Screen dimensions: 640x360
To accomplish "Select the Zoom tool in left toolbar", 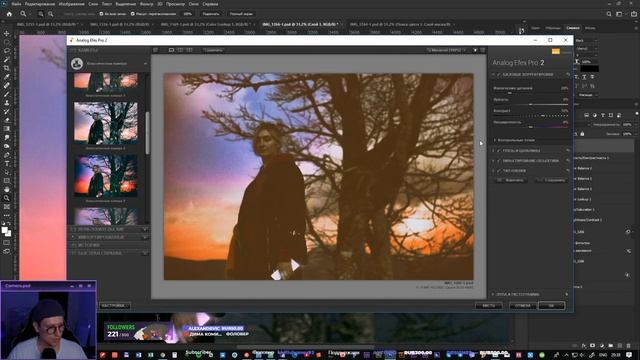I will 7,198.
